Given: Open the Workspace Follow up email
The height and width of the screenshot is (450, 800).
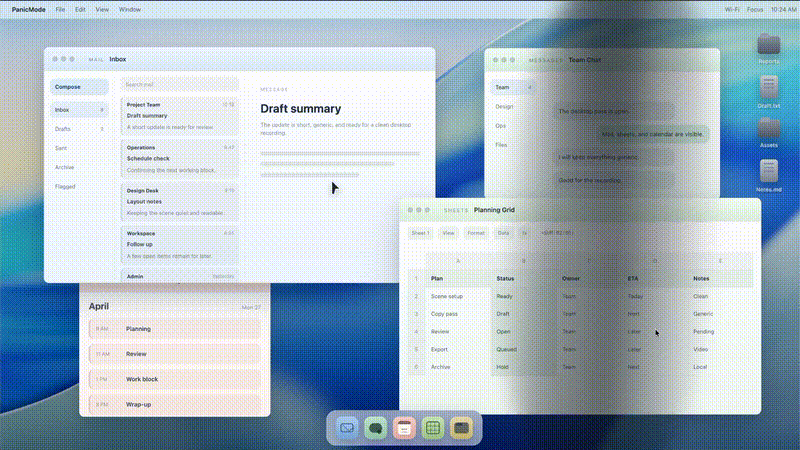Looking at the screenshot, I should (x=180, y=244).
